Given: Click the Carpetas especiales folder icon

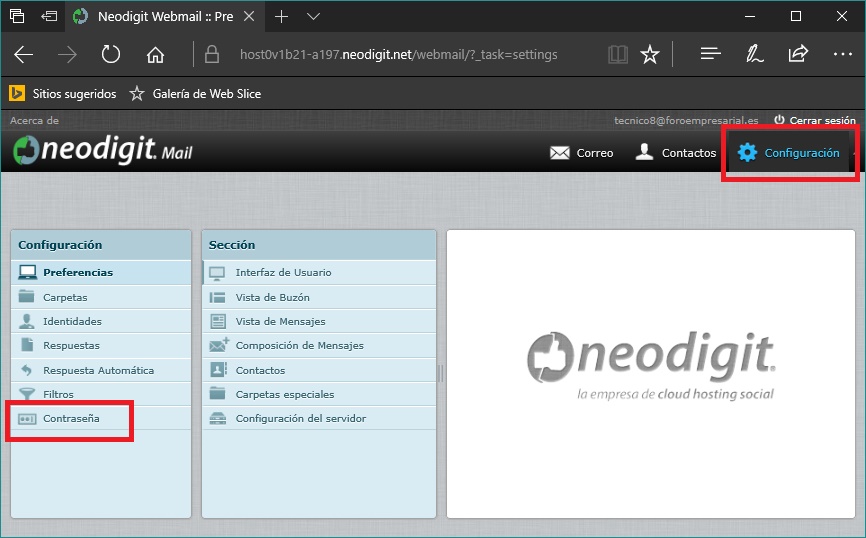Looking at the screenshot, I should click(218, 393).
